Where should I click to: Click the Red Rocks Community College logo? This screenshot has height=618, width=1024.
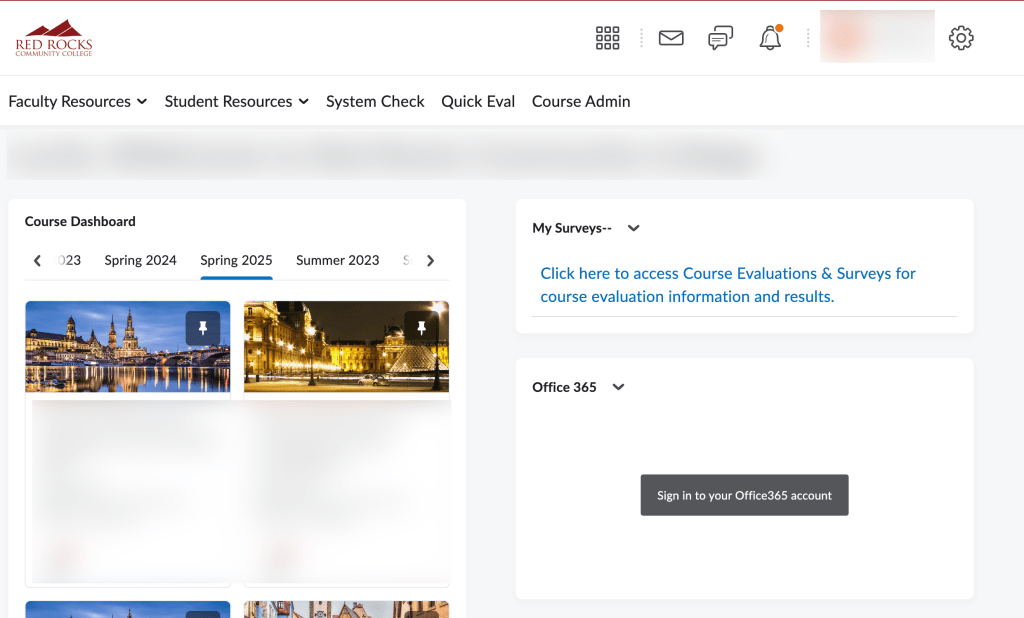(54, 39)
